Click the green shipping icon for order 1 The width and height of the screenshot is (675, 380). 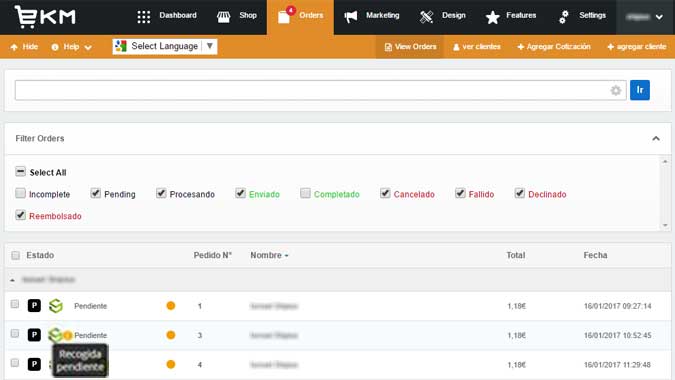point(56,306)
